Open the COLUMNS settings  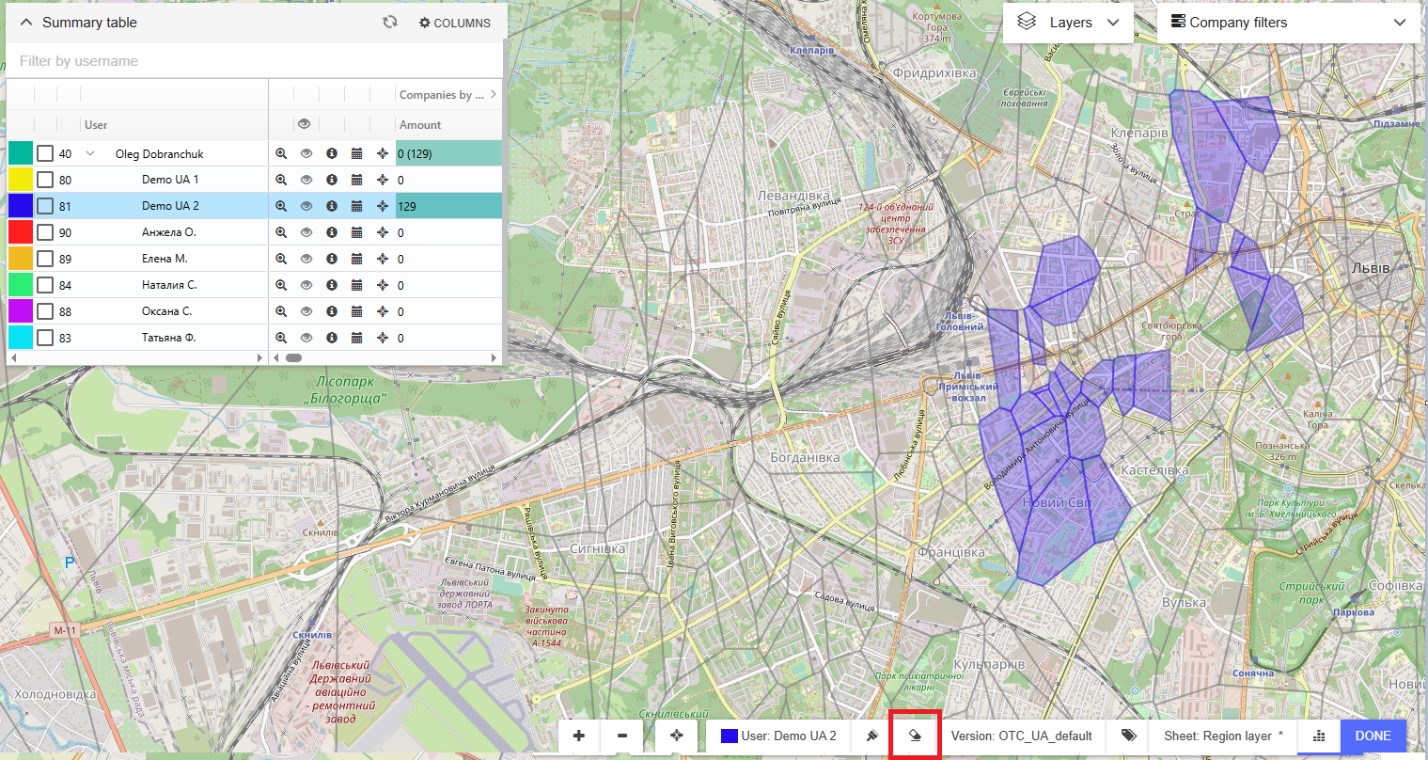tap(455, 22)
